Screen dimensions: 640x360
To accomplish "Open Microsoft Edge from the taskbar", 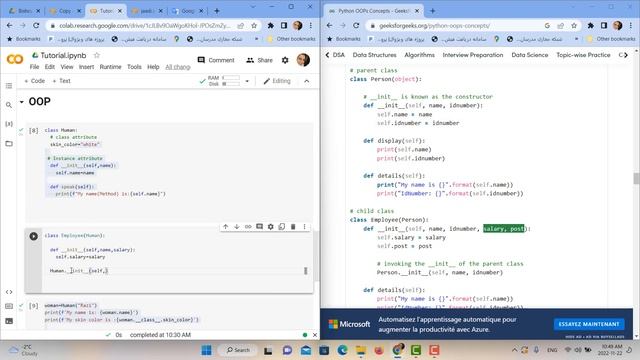I will coord(342,350).
